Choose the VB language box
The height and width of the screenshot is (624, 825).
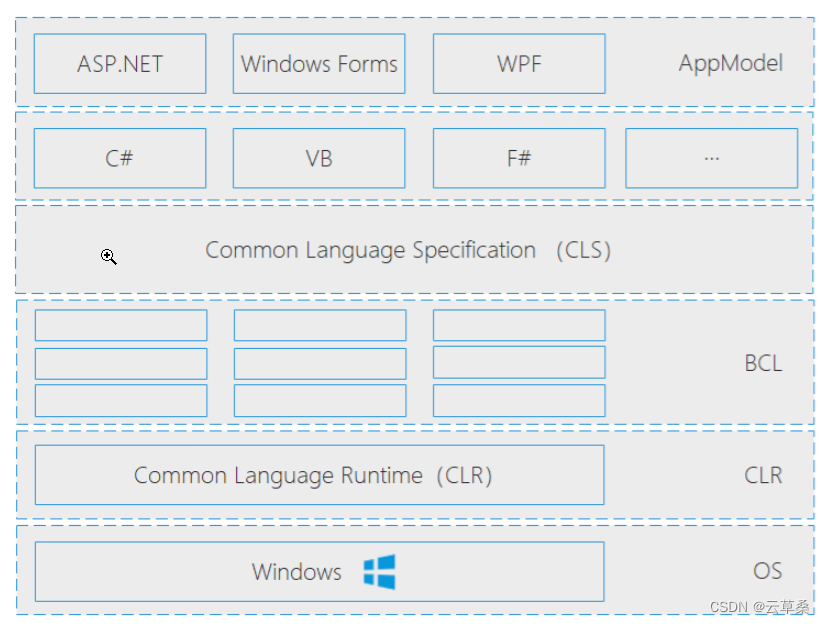[319, 158]
